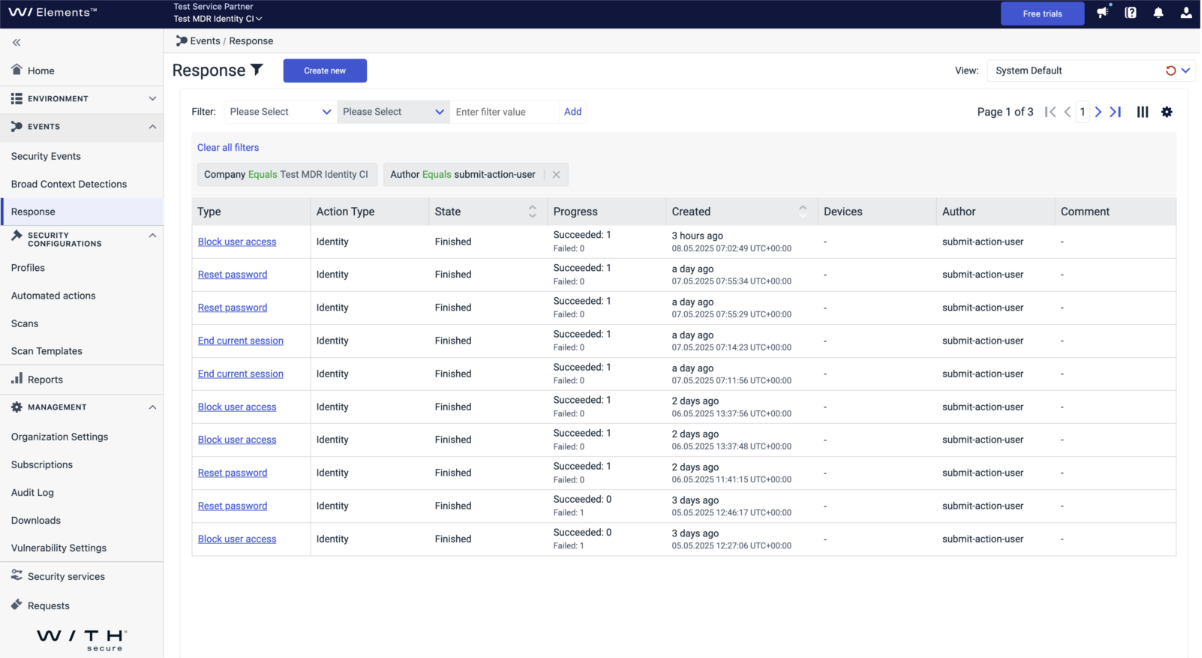Image resolution: width=1202 pixels, height=658 pixels.
Task: Go to the previous page of results
Action: click(1067, 112)
